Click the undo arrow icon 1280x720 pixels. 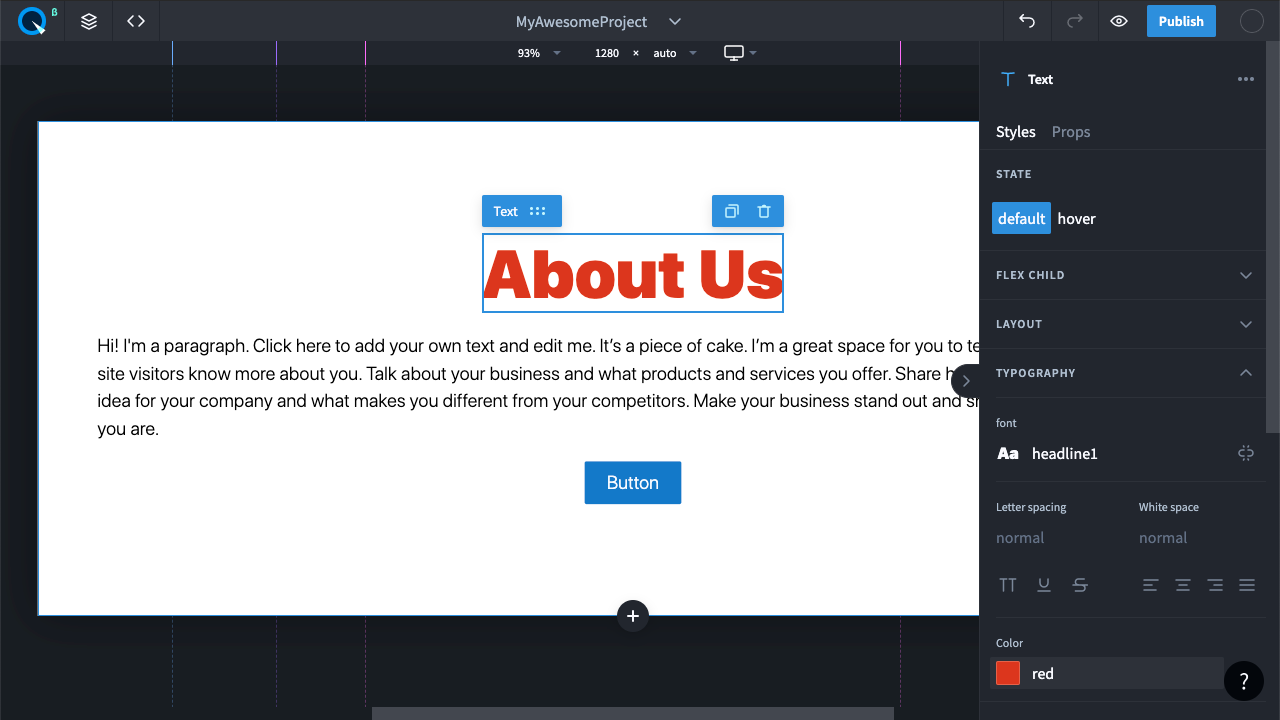tap(1026, 21)
